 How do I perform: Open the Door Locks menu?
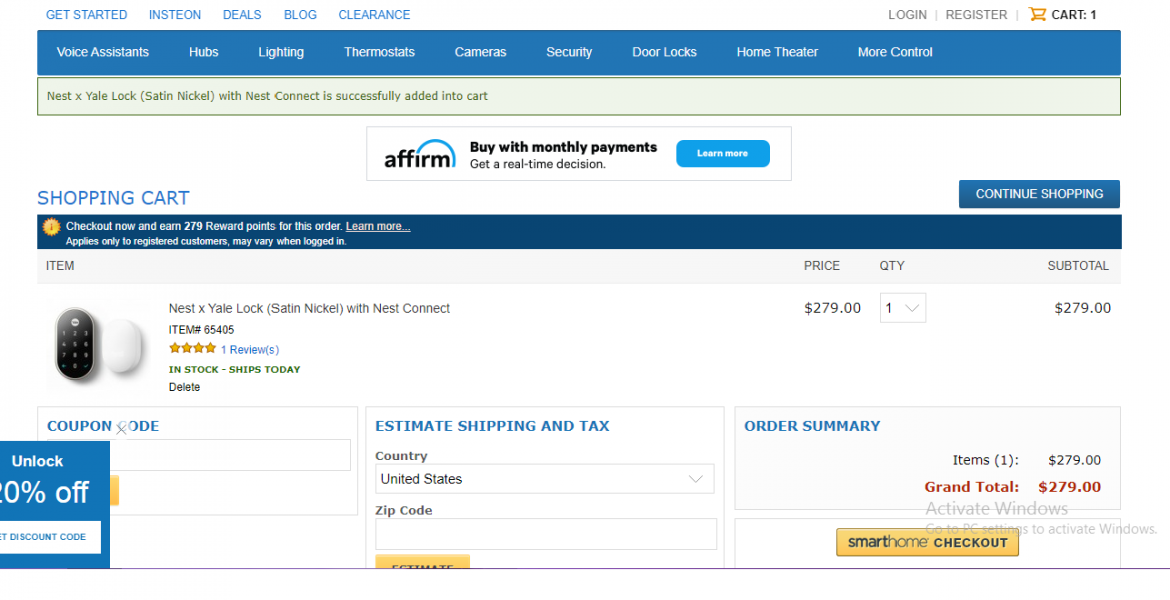coord(664,52)
